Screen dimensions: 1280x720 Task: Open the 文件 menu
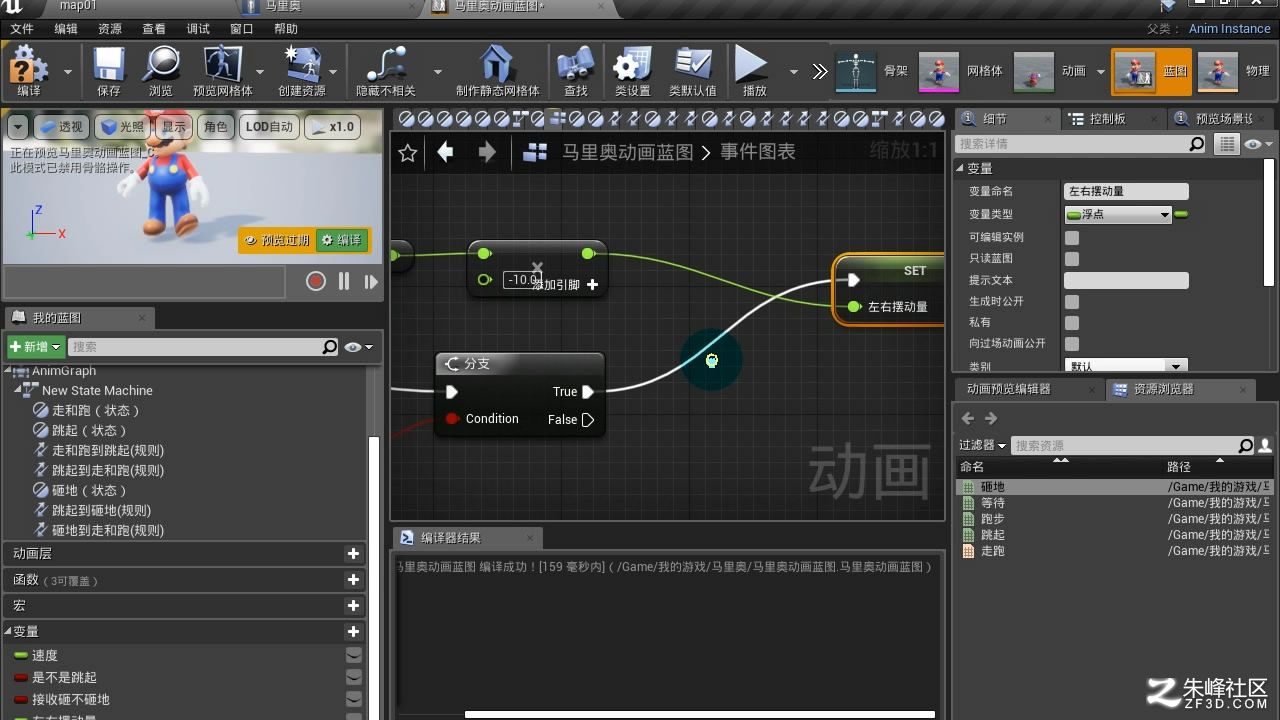click(21, 29)
